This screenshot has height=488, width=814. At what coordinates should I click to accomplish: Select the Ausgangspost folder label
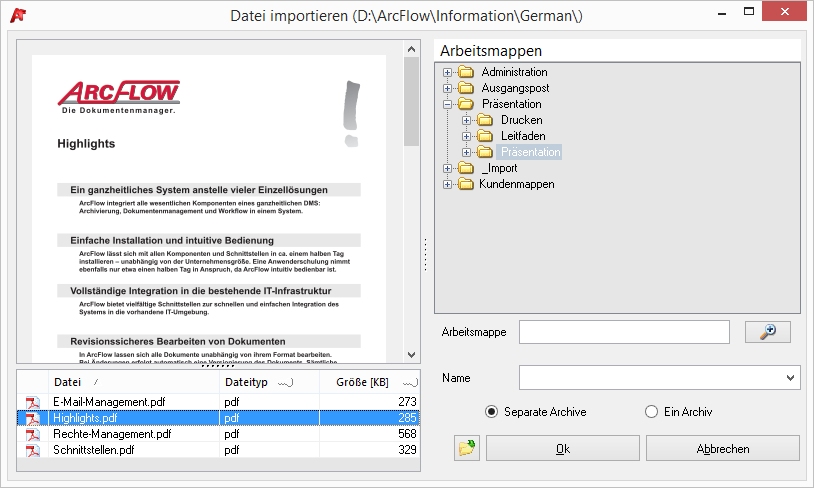click(x=515, y=88)
